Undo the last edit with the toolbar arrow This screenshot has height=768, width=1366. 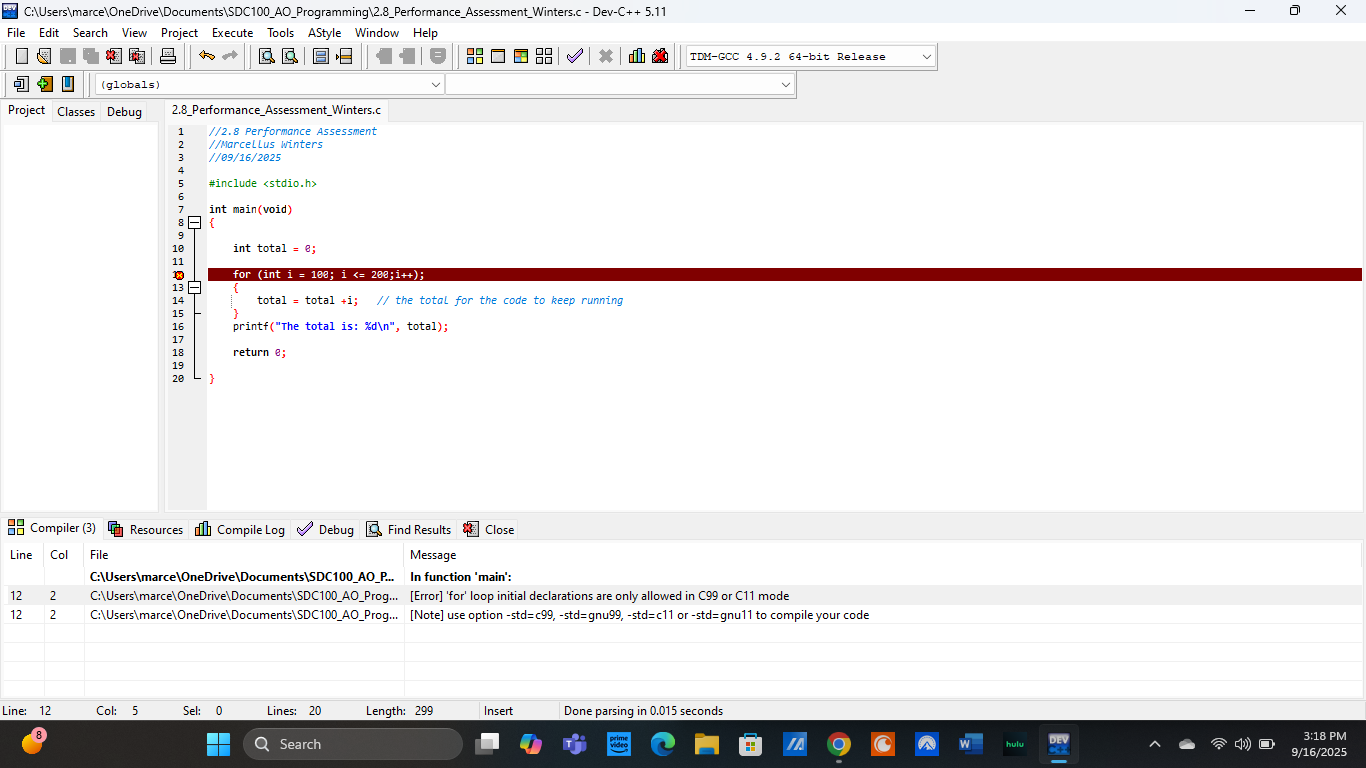(206, 56)
